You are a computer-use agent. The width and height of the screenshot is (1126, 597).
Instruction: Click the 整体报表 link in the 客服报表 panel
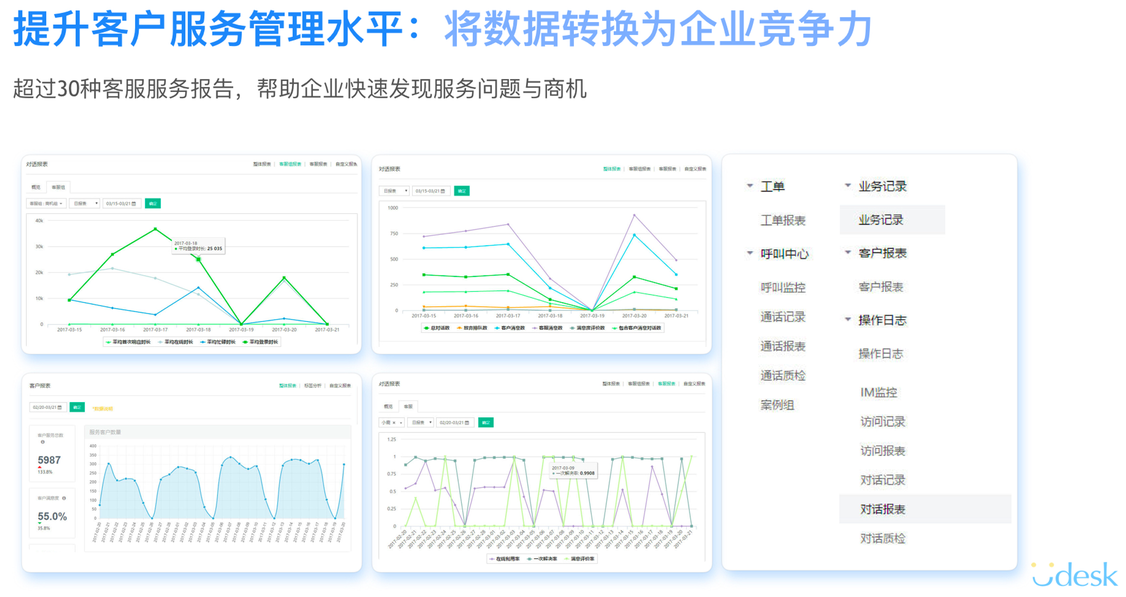tap(287, 386)
